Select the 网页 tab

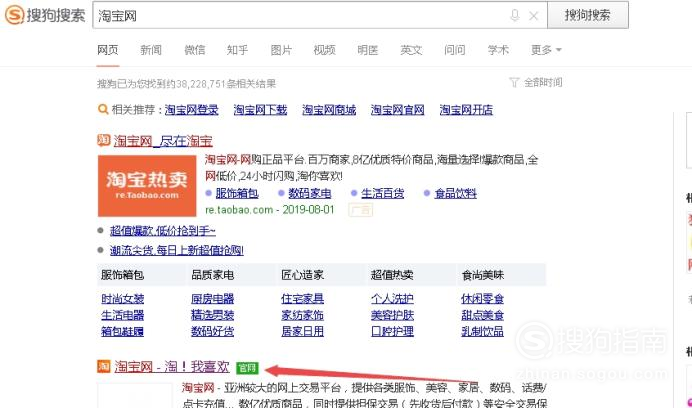click(108, 50)
